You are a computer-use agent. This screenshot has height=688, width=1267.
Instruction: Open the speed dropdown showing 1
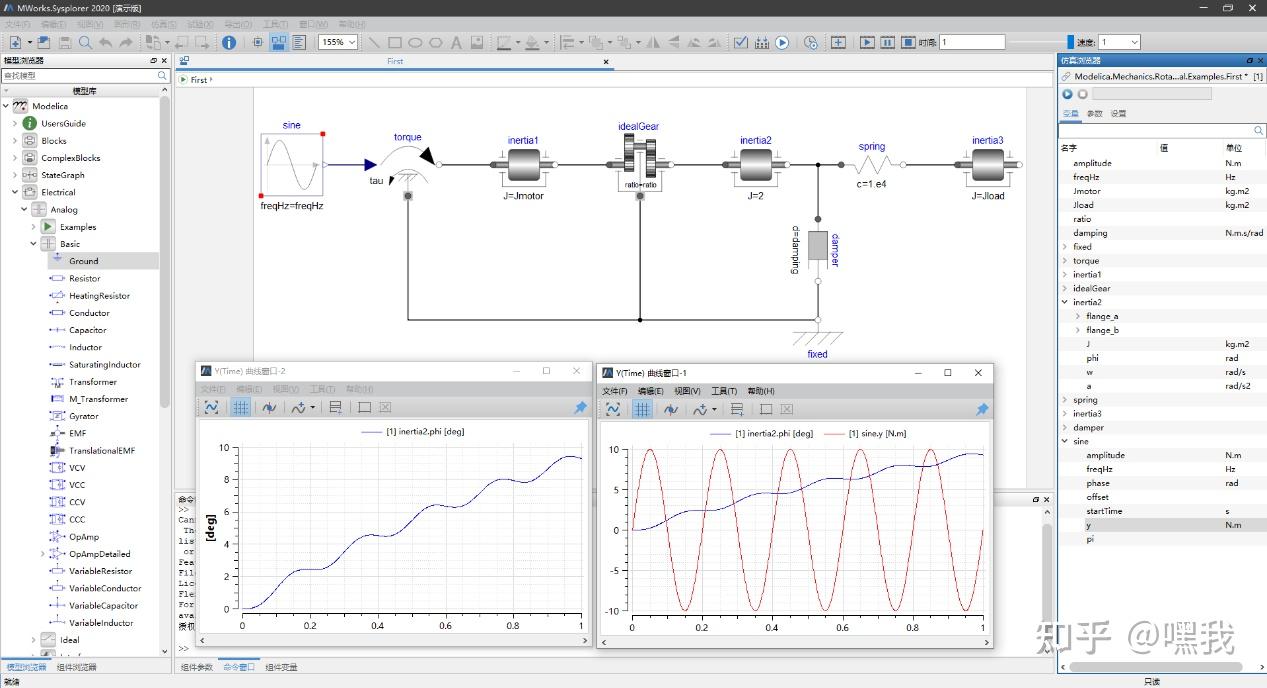(x=1119, y=42)
